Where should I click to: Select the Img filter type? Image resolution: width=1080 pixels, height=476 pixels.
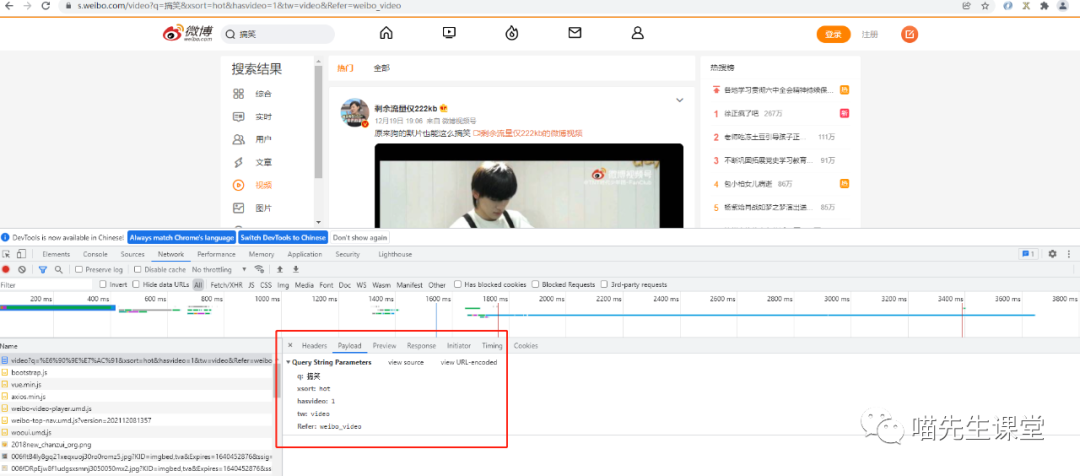click(283, 284)
